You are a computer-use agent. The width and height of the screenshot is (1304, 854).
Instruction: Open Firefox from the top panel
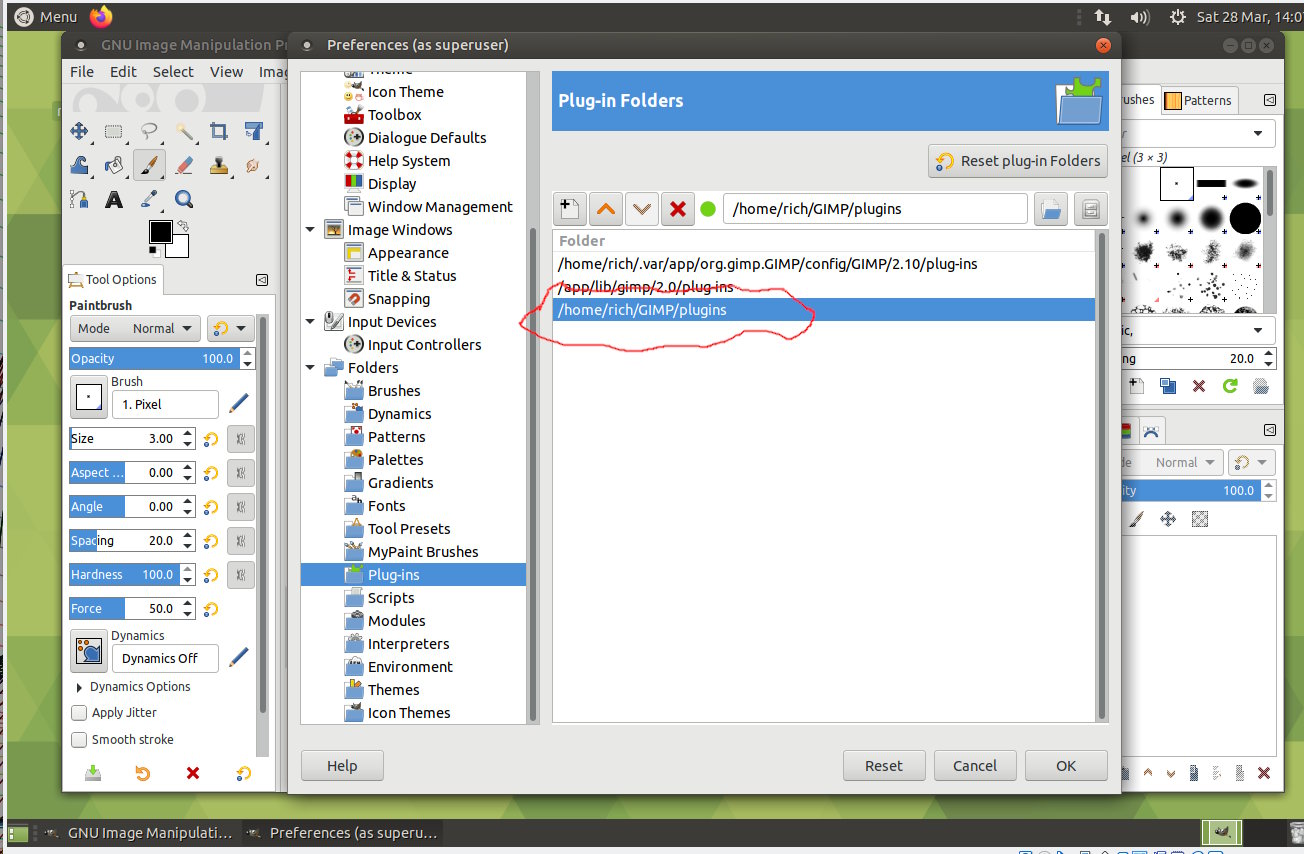(101, 16)
